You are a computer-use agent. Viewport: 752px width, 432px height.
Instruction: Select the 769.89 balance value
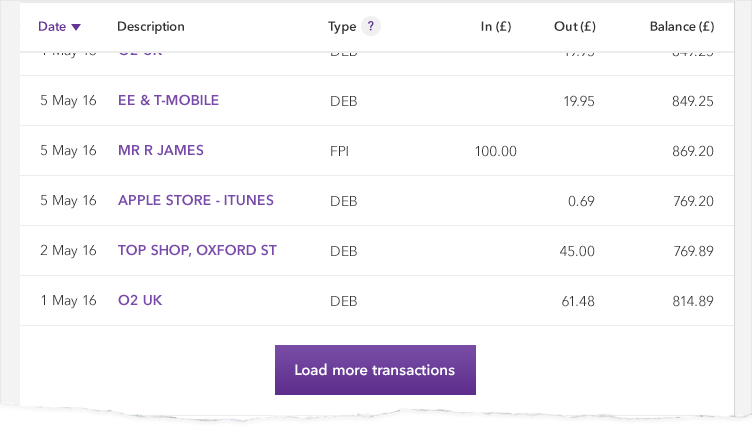coord(693,251)
